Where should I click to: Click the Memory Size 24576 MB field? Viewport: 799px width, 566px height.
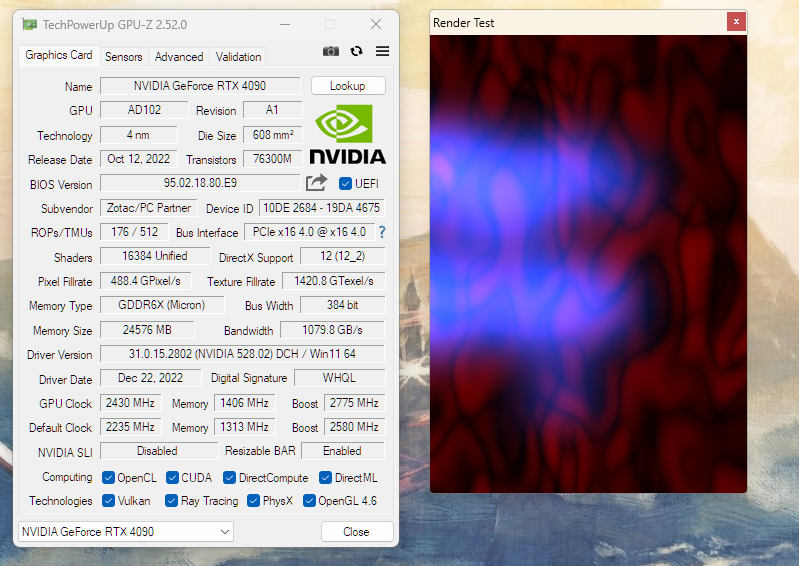tap(147, 330)
